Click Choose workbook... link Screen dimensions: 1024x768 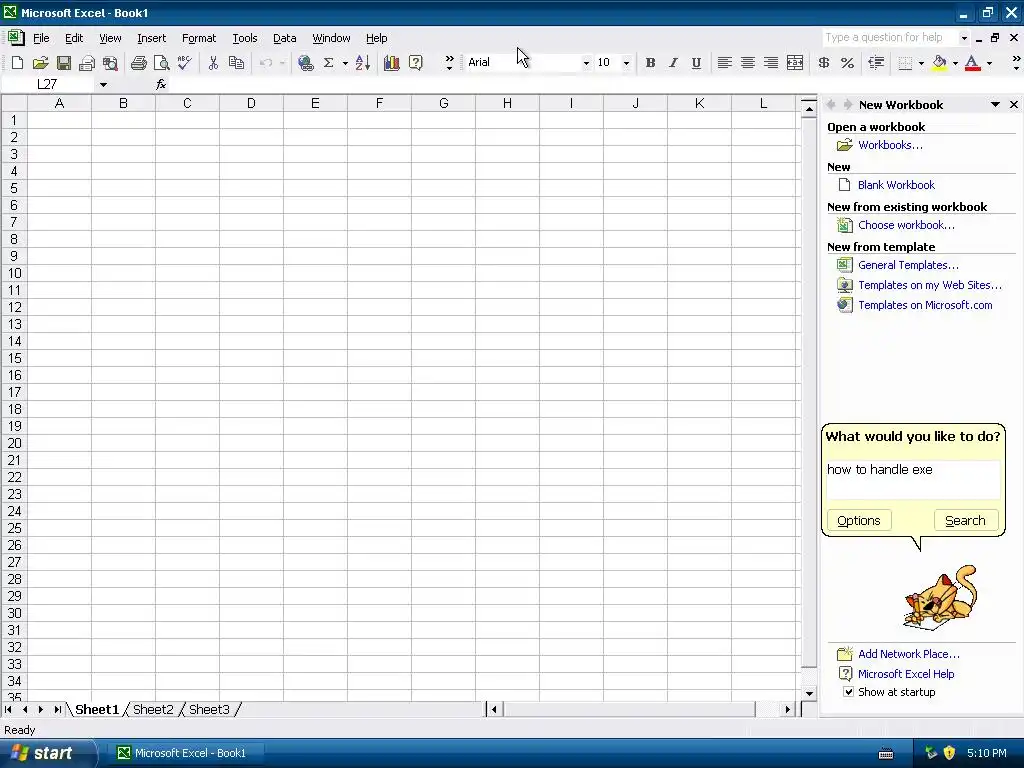coord(906,225)
